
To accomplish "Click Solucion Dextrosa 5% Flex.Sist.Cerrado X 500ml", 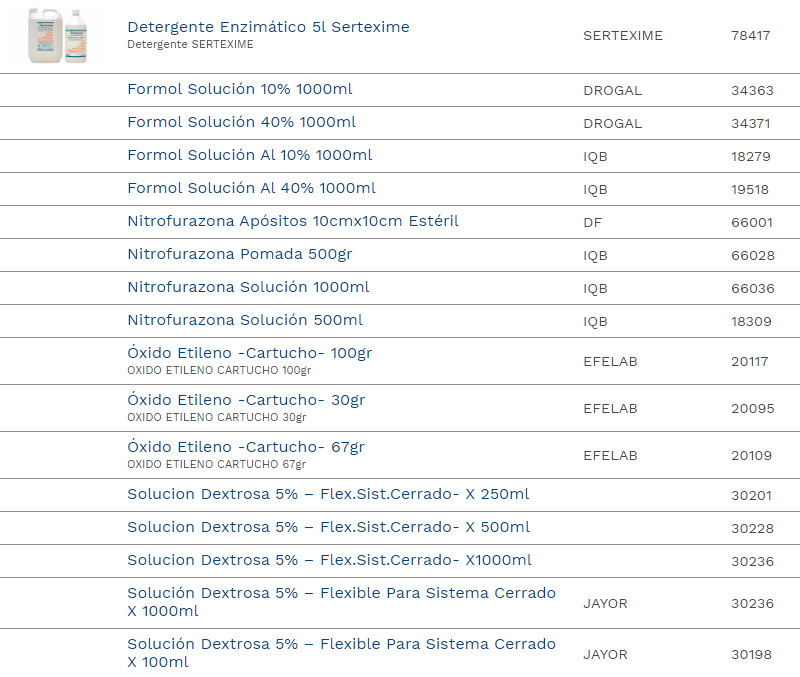I will 328,527.
